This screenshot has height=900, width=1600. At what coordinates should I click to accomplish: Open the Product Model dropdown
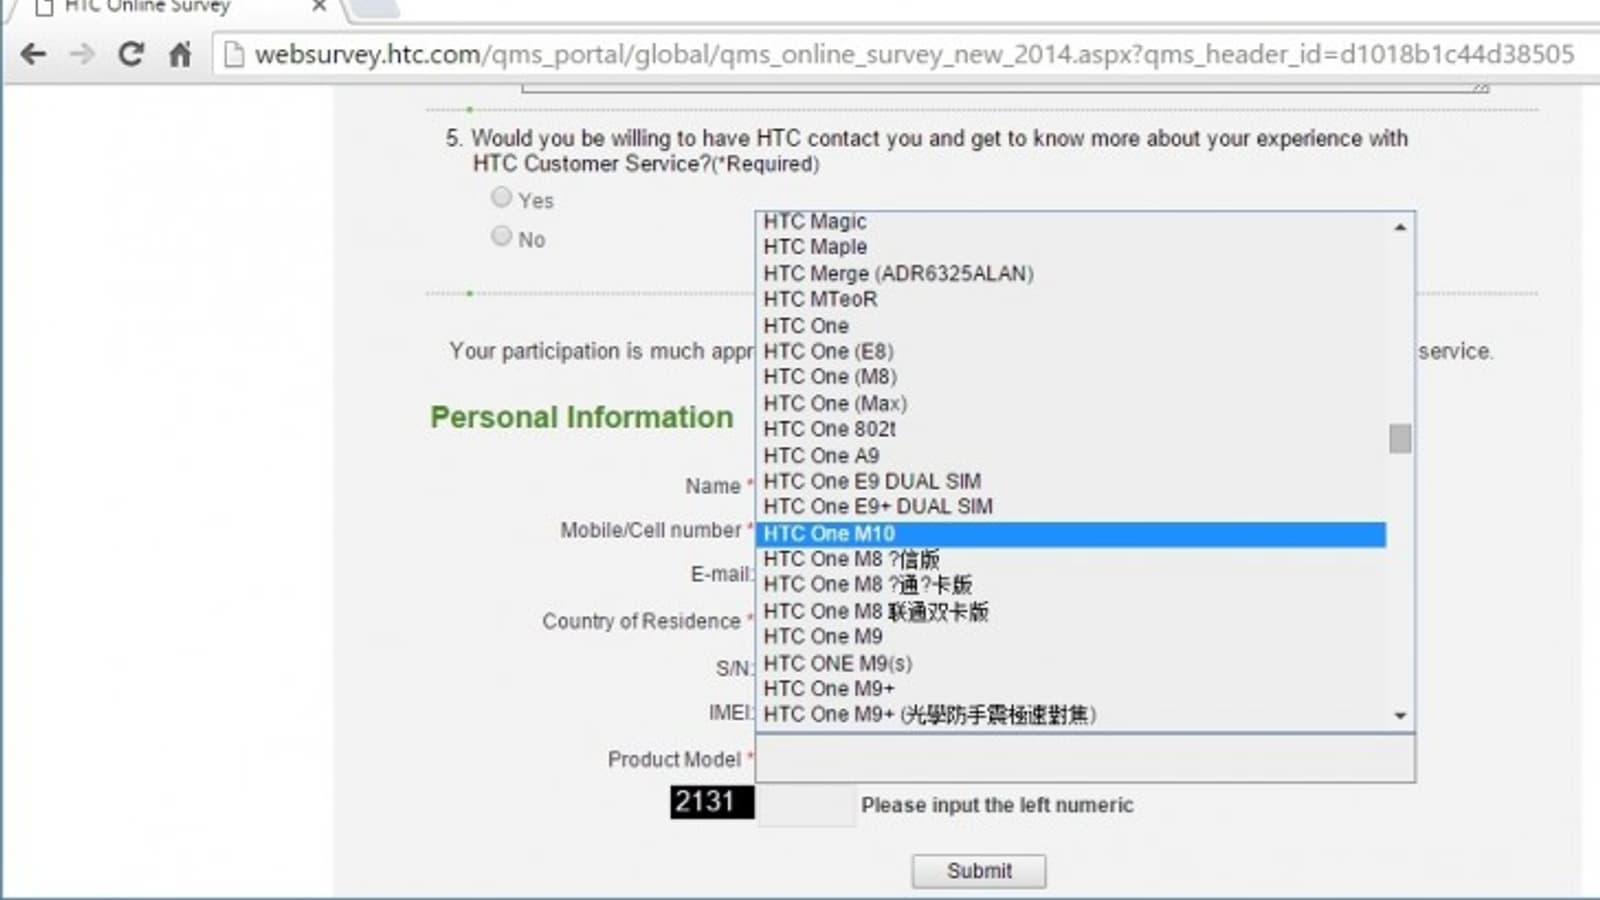click(1086, 758)
